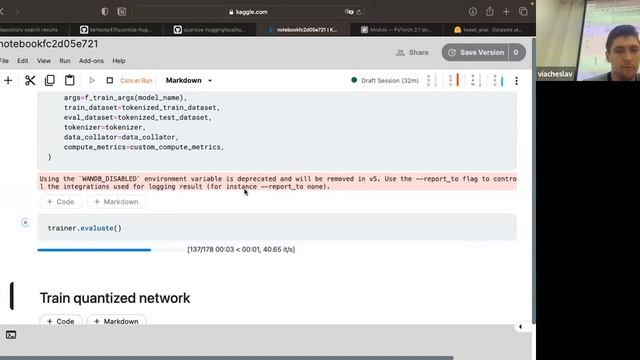
Task: Open the Help menu
Action: point(119,61)
